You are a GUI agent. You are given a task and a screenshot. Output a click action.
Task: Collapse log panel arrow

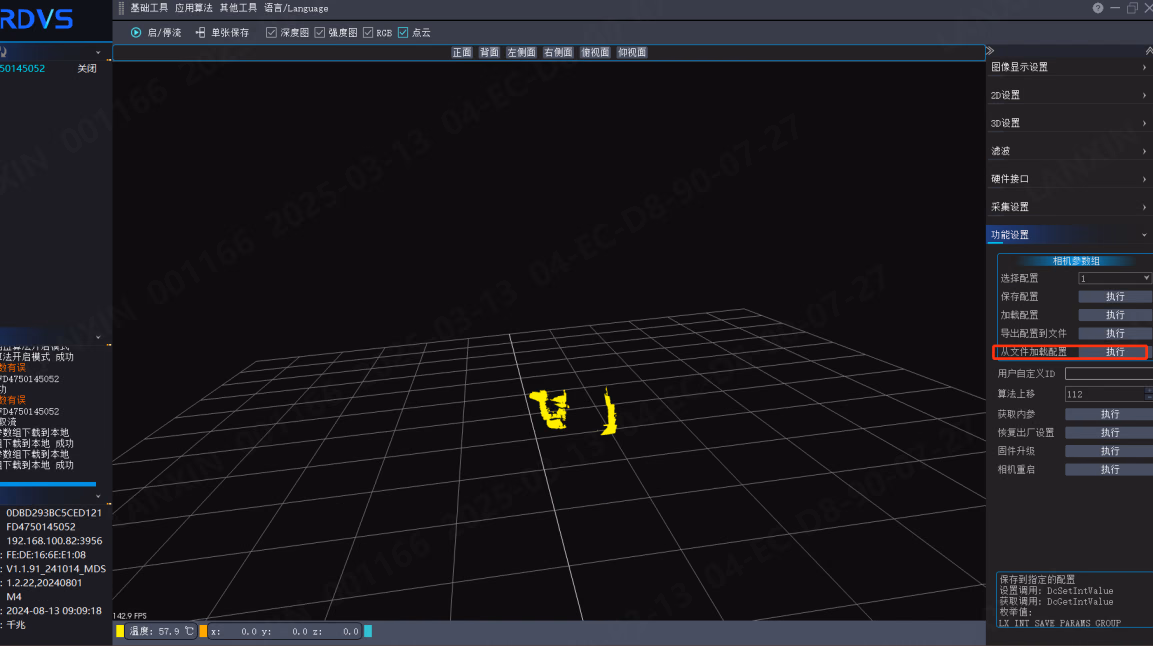point(99,337)
